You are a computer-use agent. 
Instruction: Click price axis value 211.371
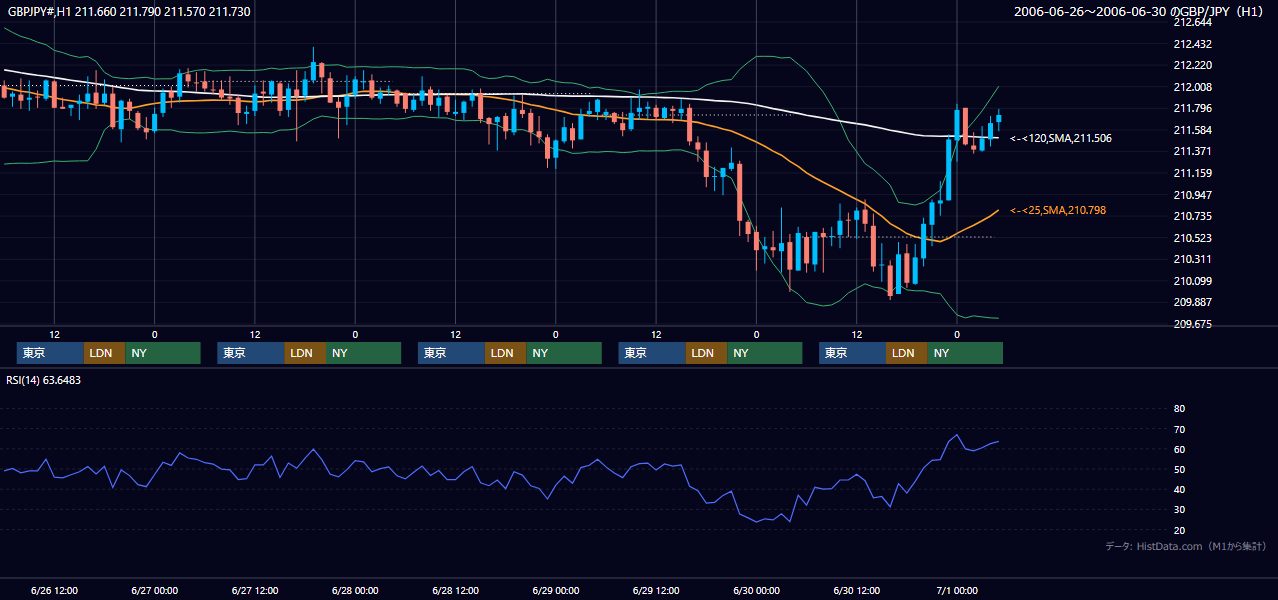[1194, 151]
